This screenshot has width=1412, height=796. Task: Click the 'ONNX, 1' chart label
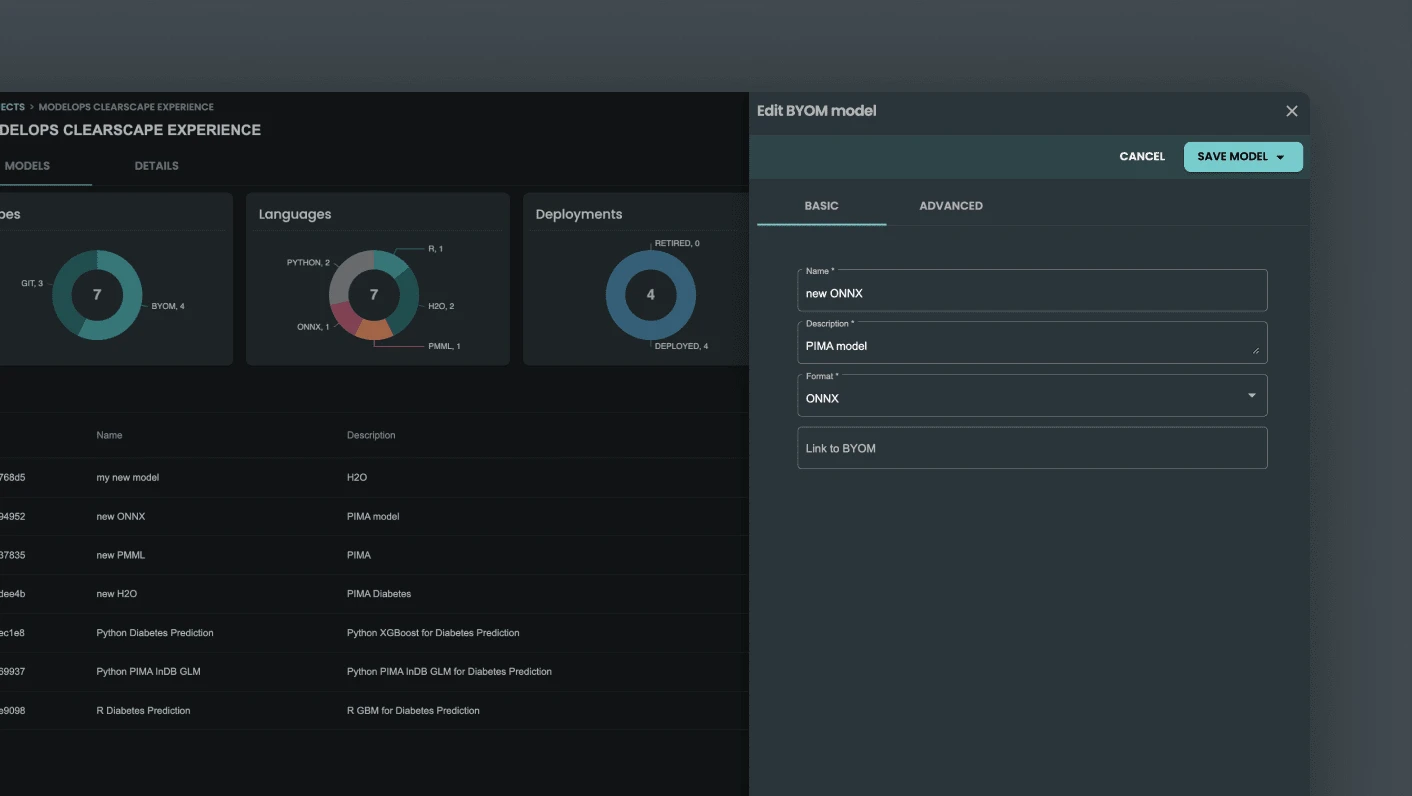point(313,327)
